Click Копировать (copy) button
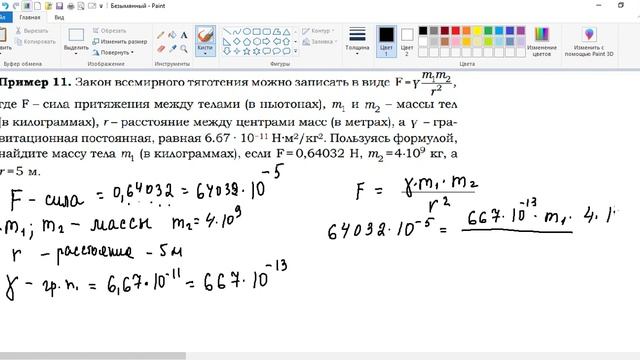Image resolution: width=640 pixels, height=360 pixels. (x=35, y=42)
